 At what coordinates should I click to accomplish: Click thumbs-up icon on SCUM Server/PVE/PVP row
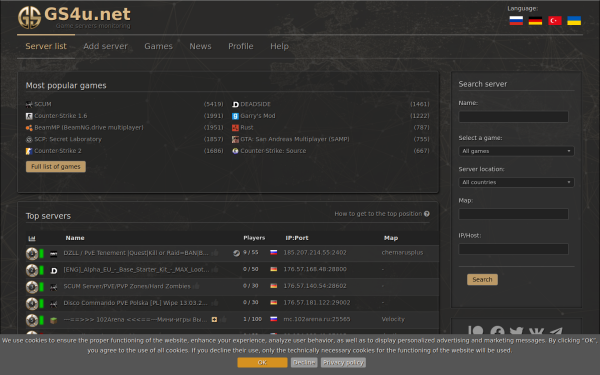(196, 286)
